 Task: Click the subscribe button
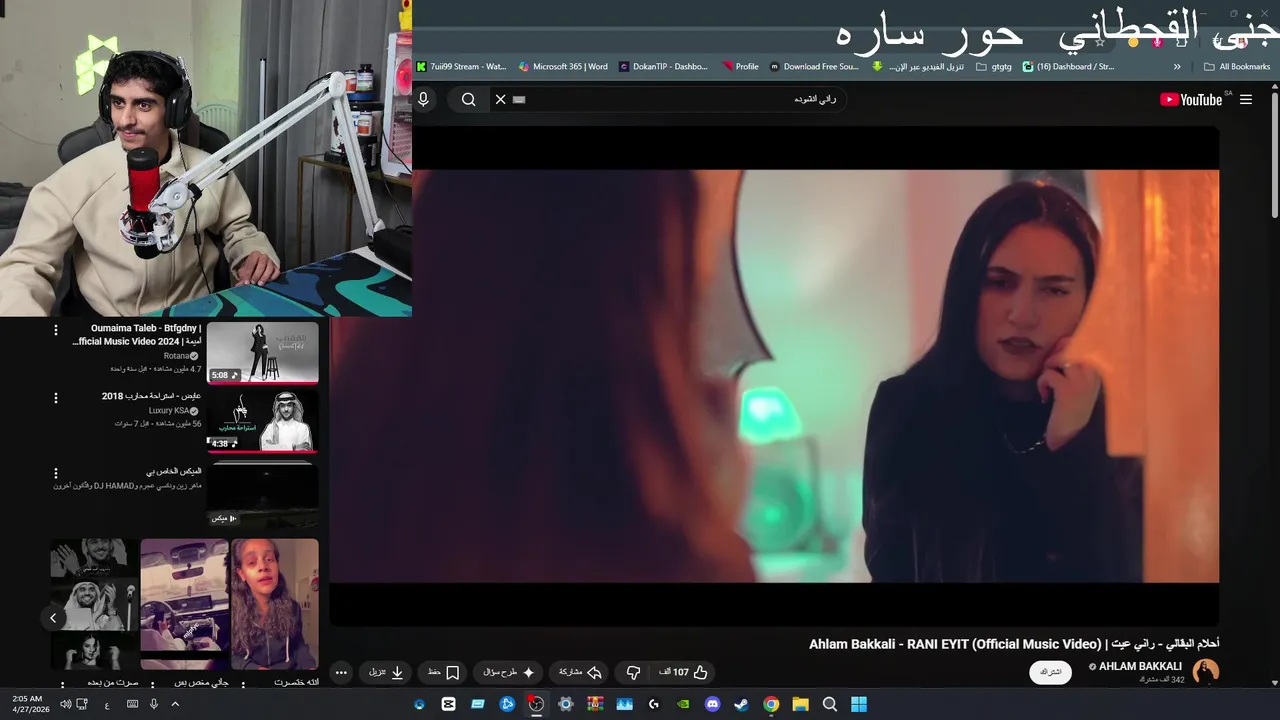click(x=1051, y=672)
